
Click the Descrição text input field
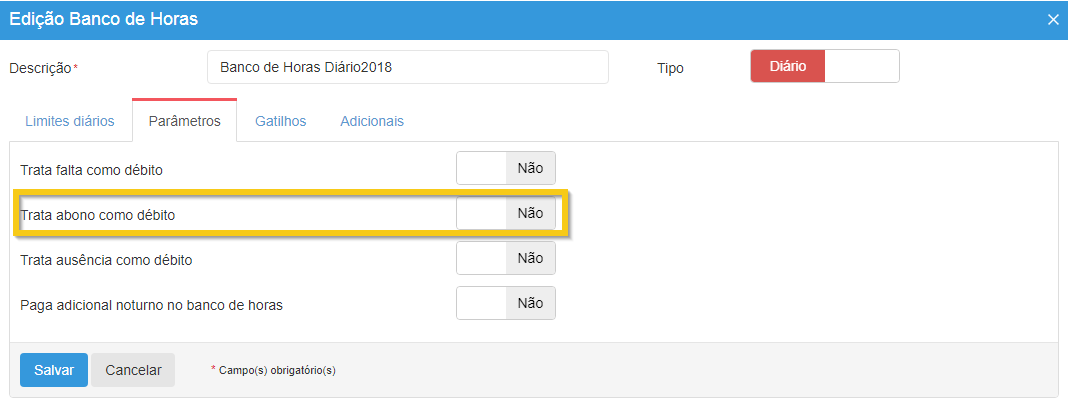(x=408, y=68)
